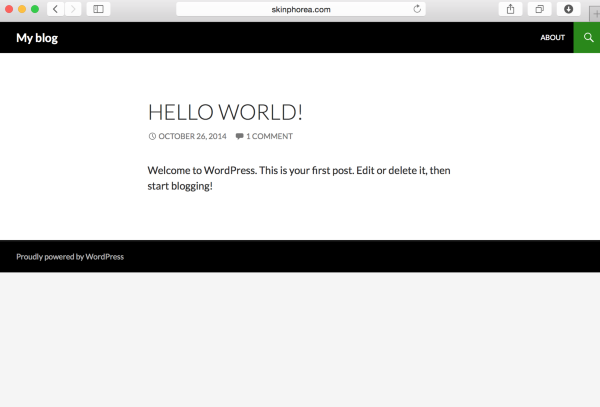Click the forward navigation arrow
Viewport: 600px width, 407px height.
[73, 9]
